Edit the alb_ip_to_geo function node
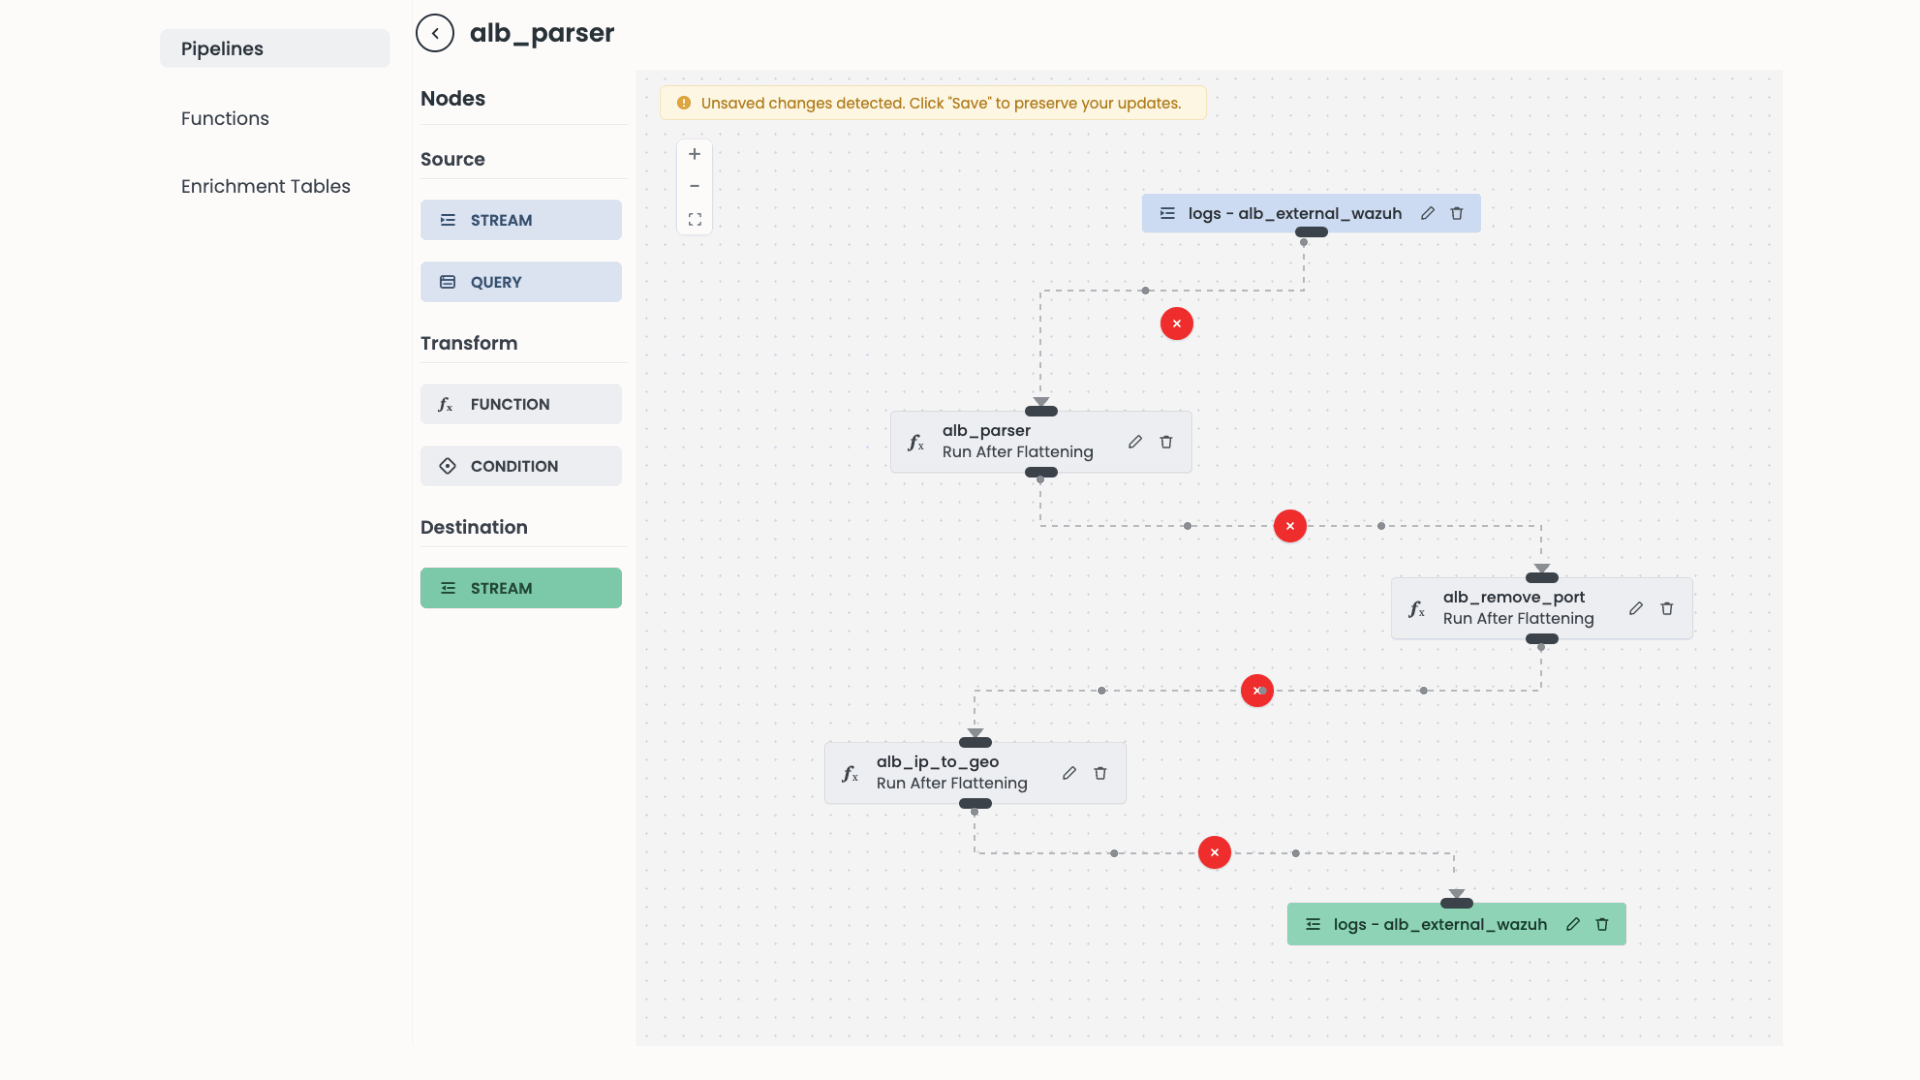 (1069, 773)
